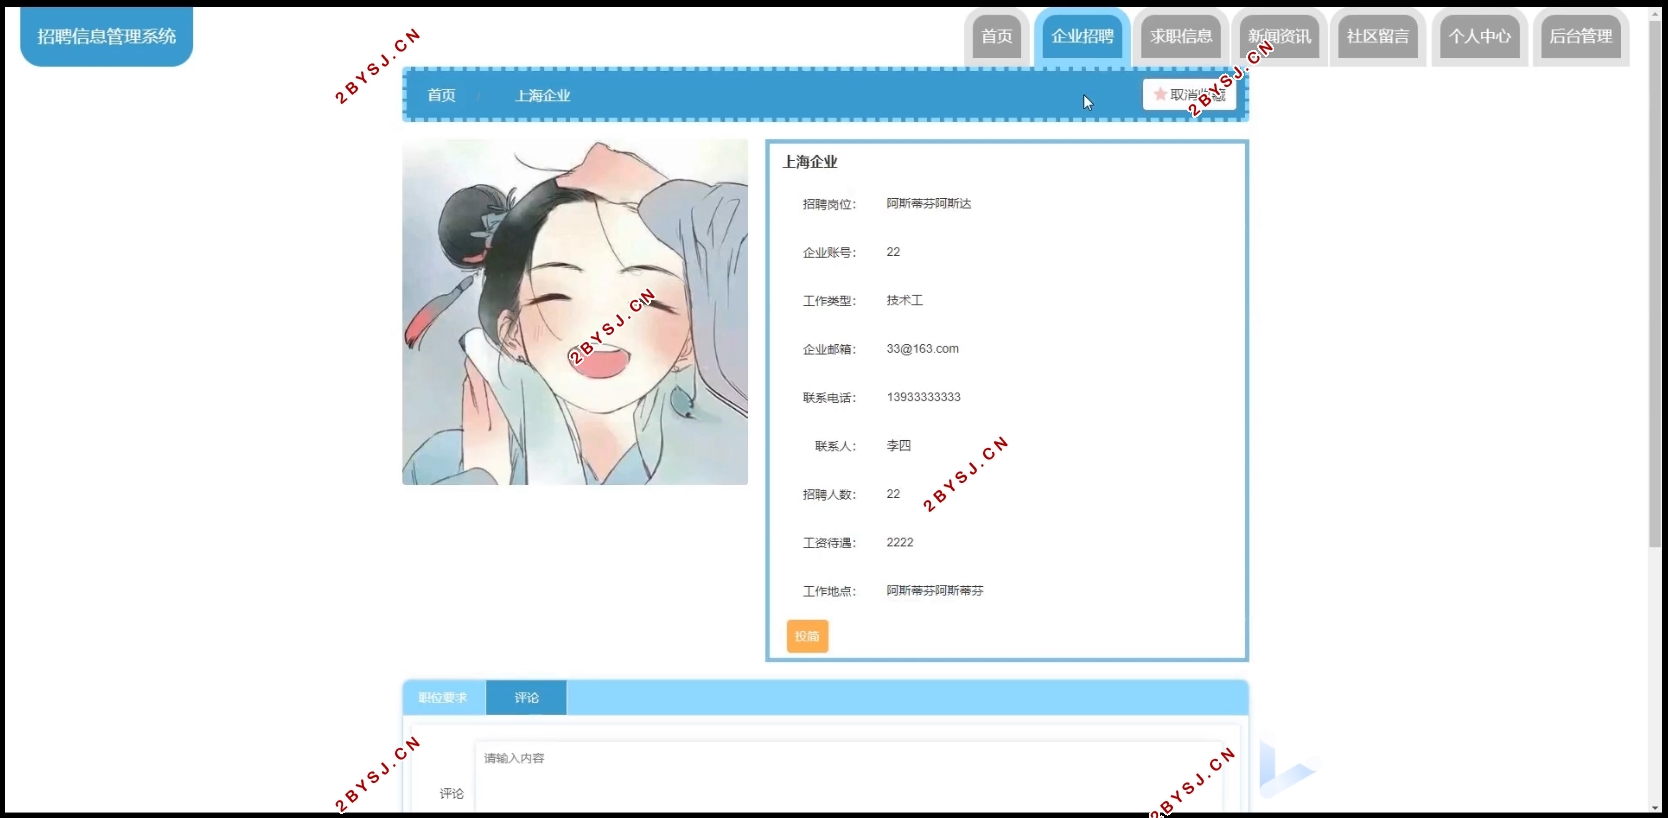
Task: Click the 企业邮箱 field label
Action: (x=829, y=349)
